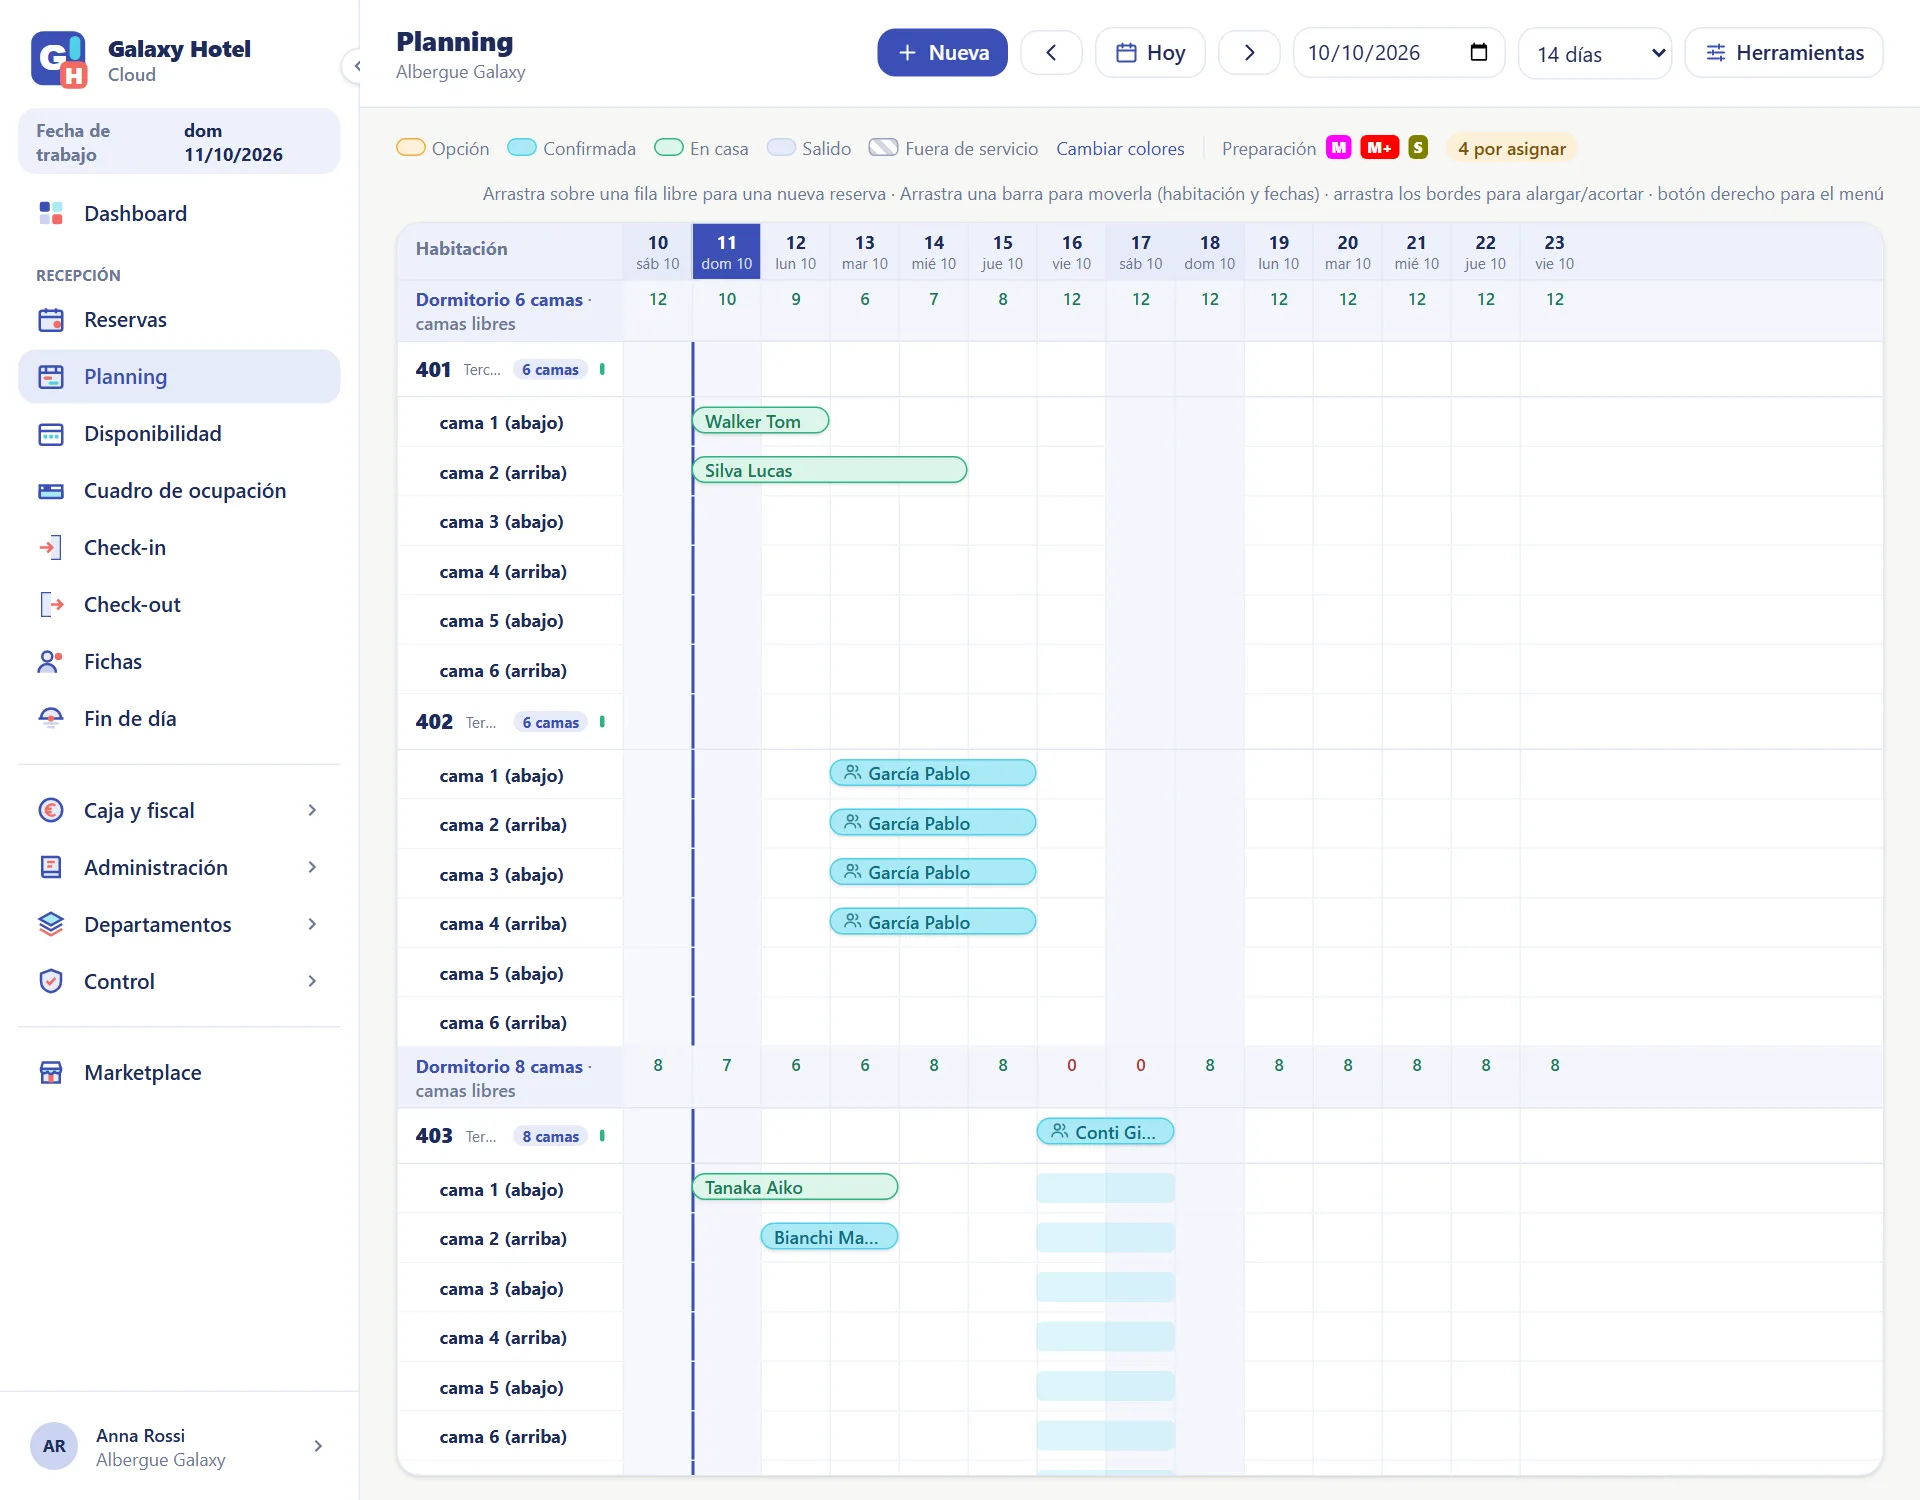Open Anna Rossi user menu chevron
The width and height of the screenshot is (1920, 1500).
click(318, 1447)
